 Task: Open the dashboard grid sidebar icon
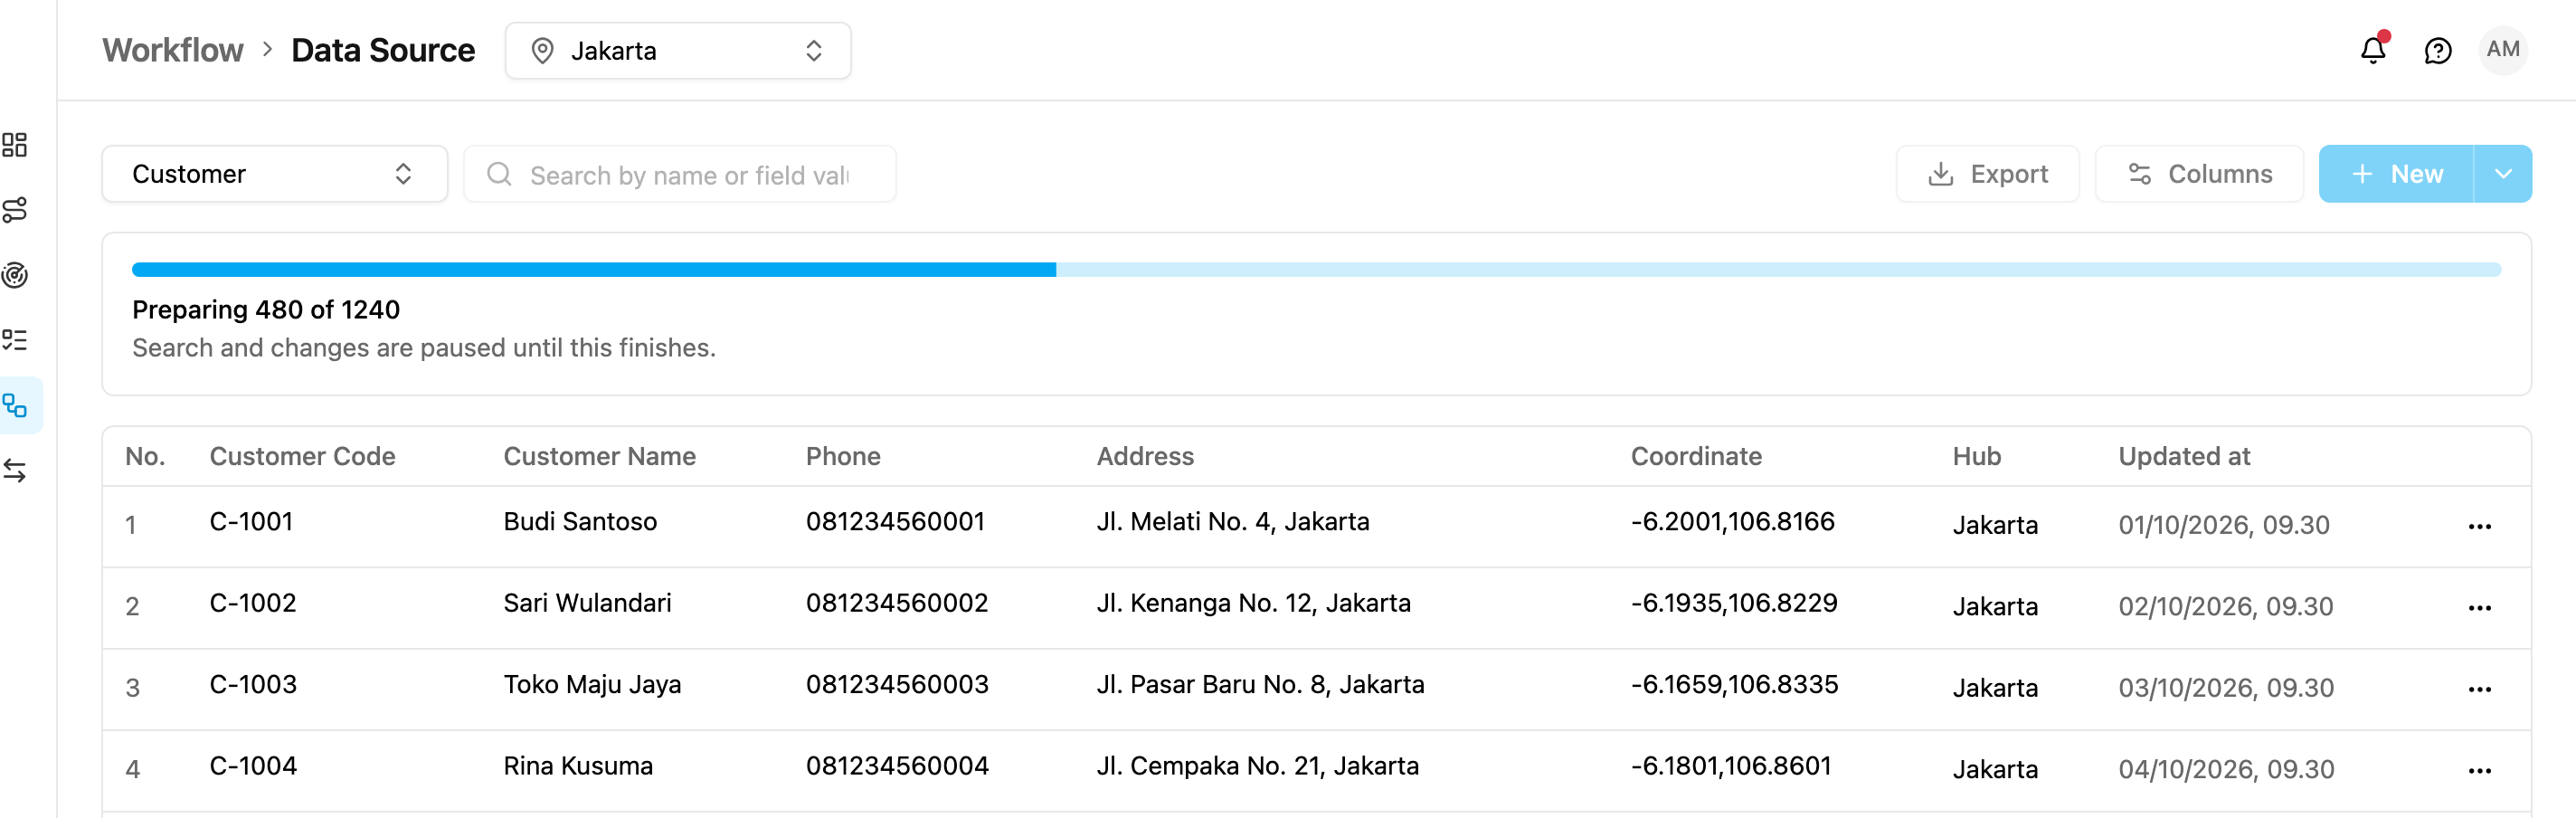(x=15, y=145)
